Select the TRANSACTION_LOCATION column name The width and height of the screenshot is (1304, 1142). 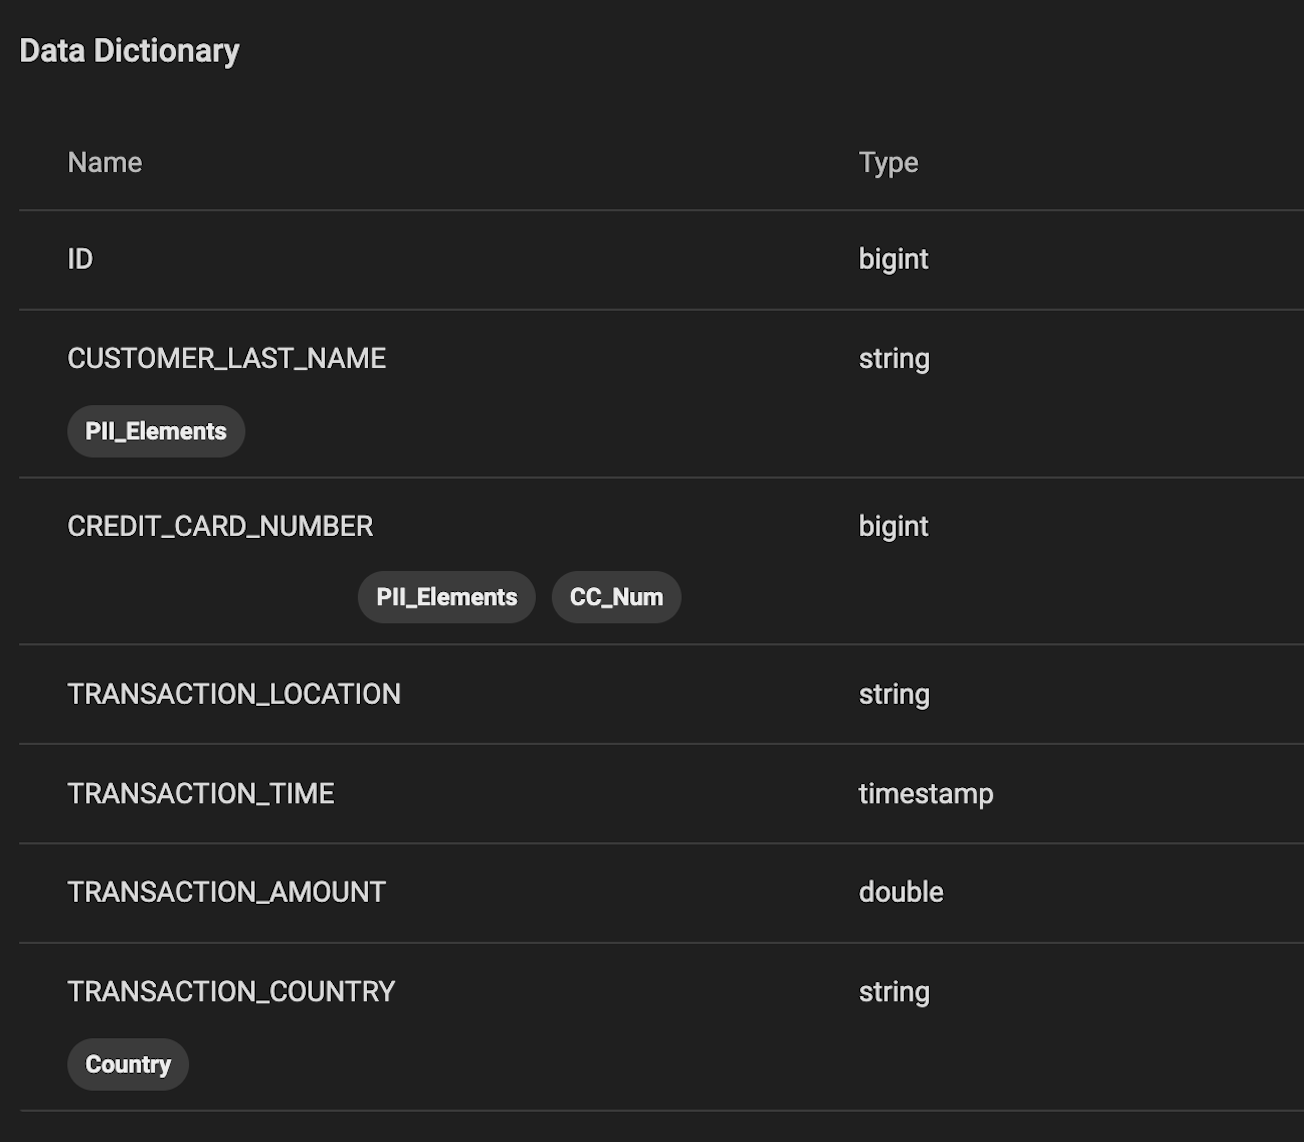click(x=234, y=694)
